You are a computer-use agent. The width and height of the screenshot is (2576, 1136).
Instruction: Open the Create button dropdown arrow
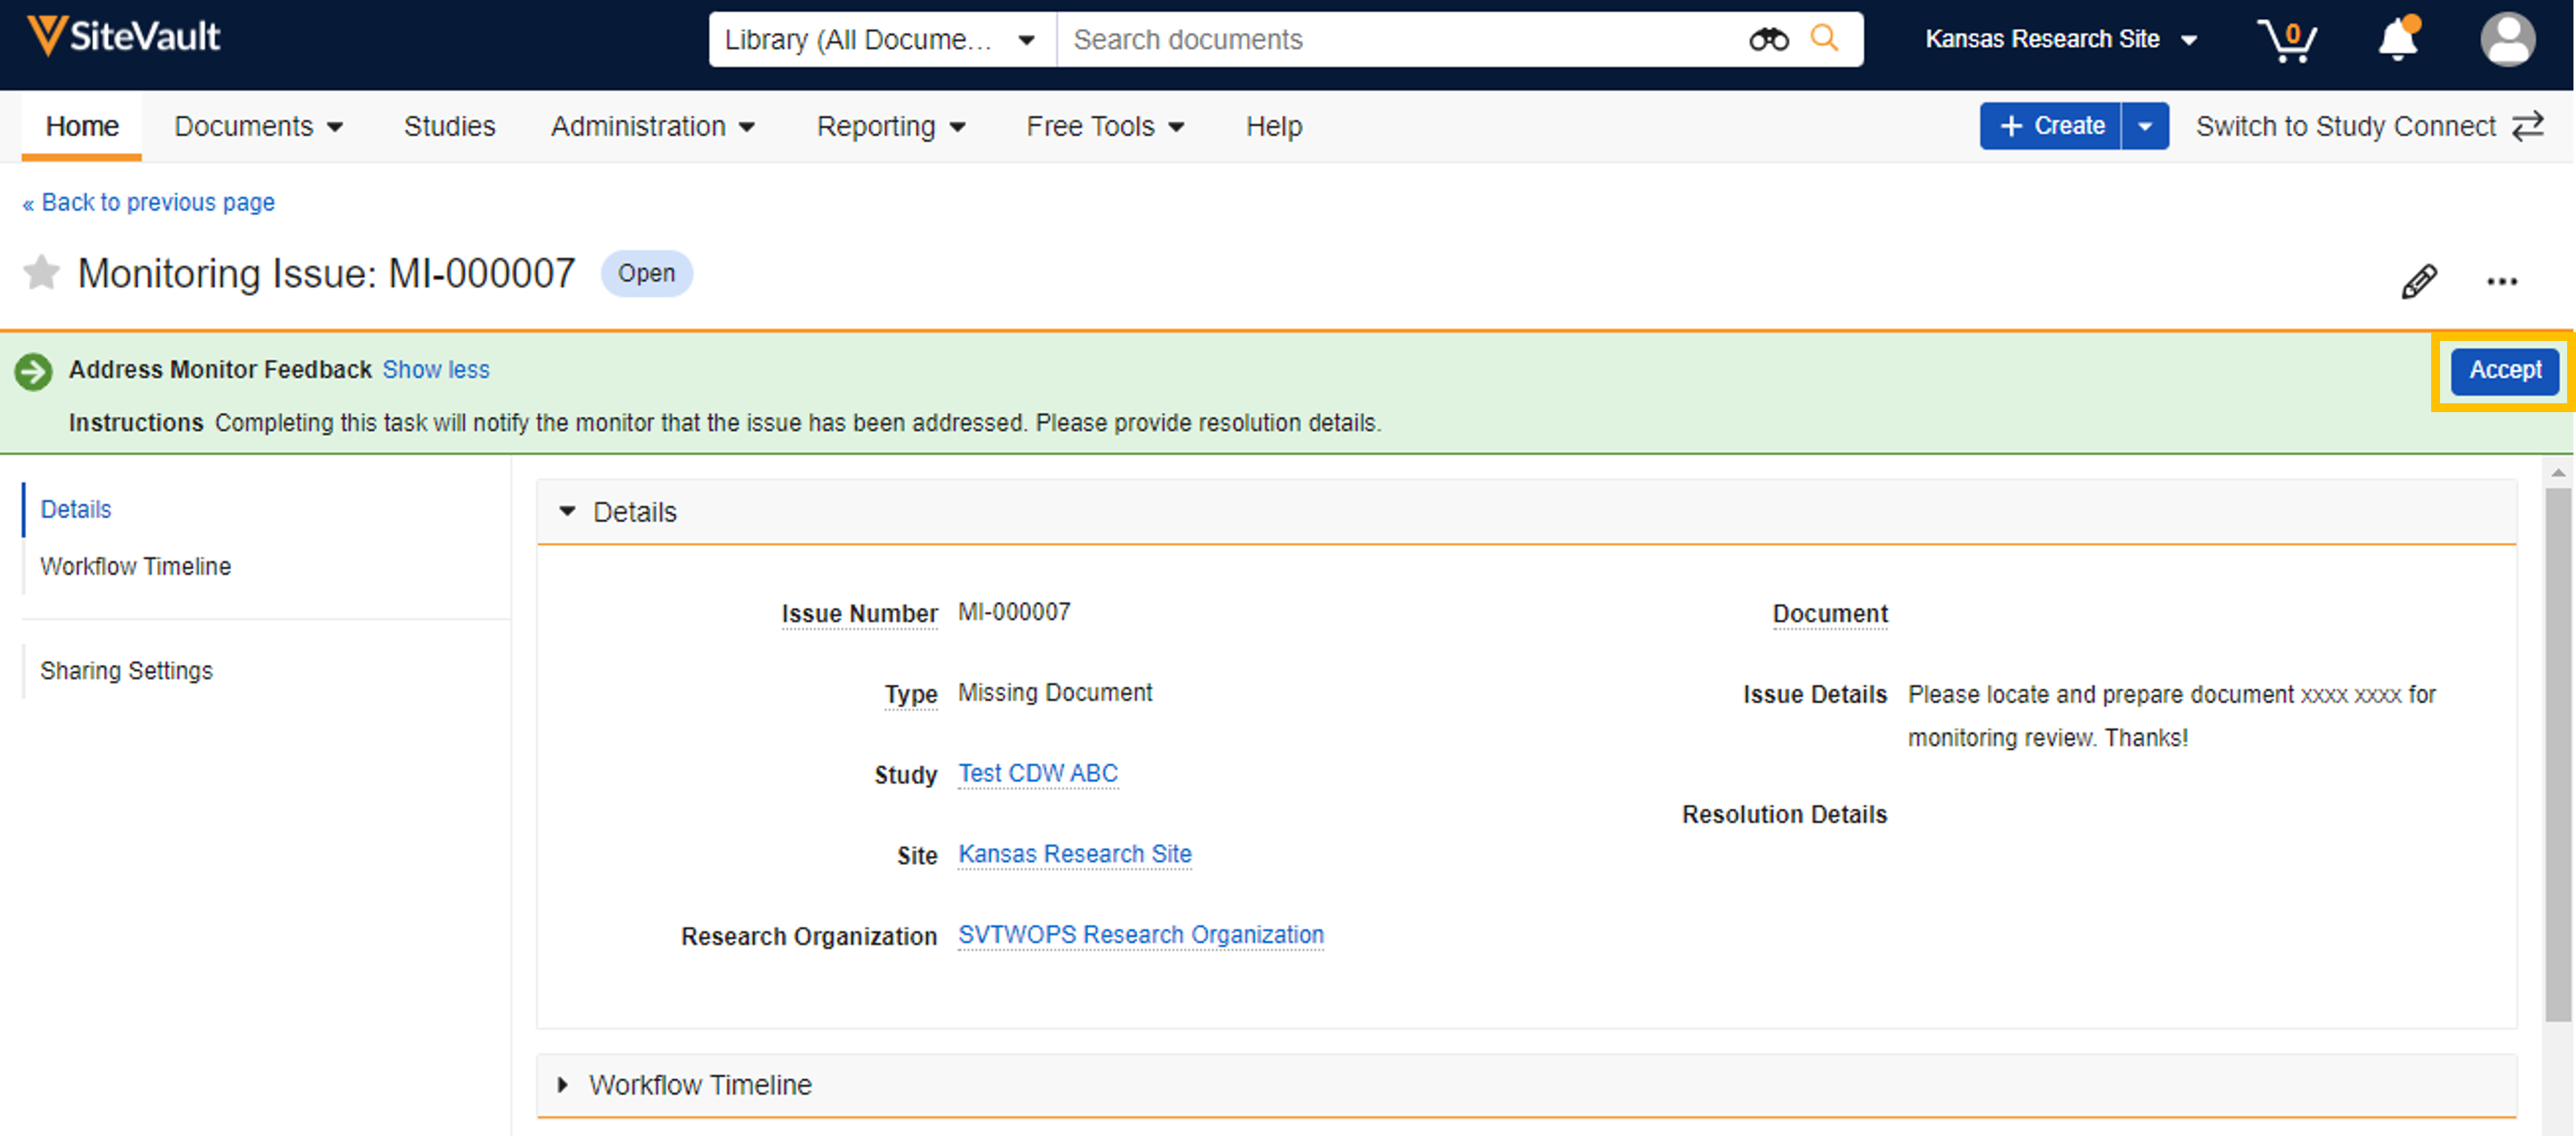[2144, 127]
